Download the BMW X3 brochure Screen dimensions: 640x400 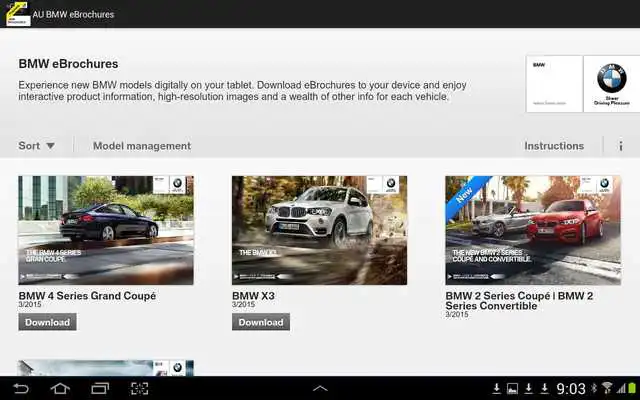pyautogui.click(x=261, y=322)
